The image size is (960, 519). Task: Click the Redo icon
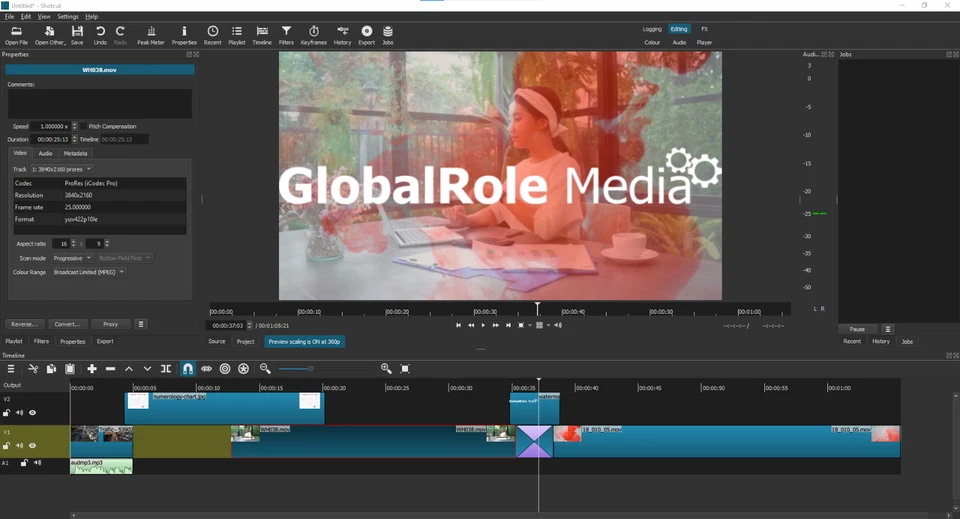(120, 35)
